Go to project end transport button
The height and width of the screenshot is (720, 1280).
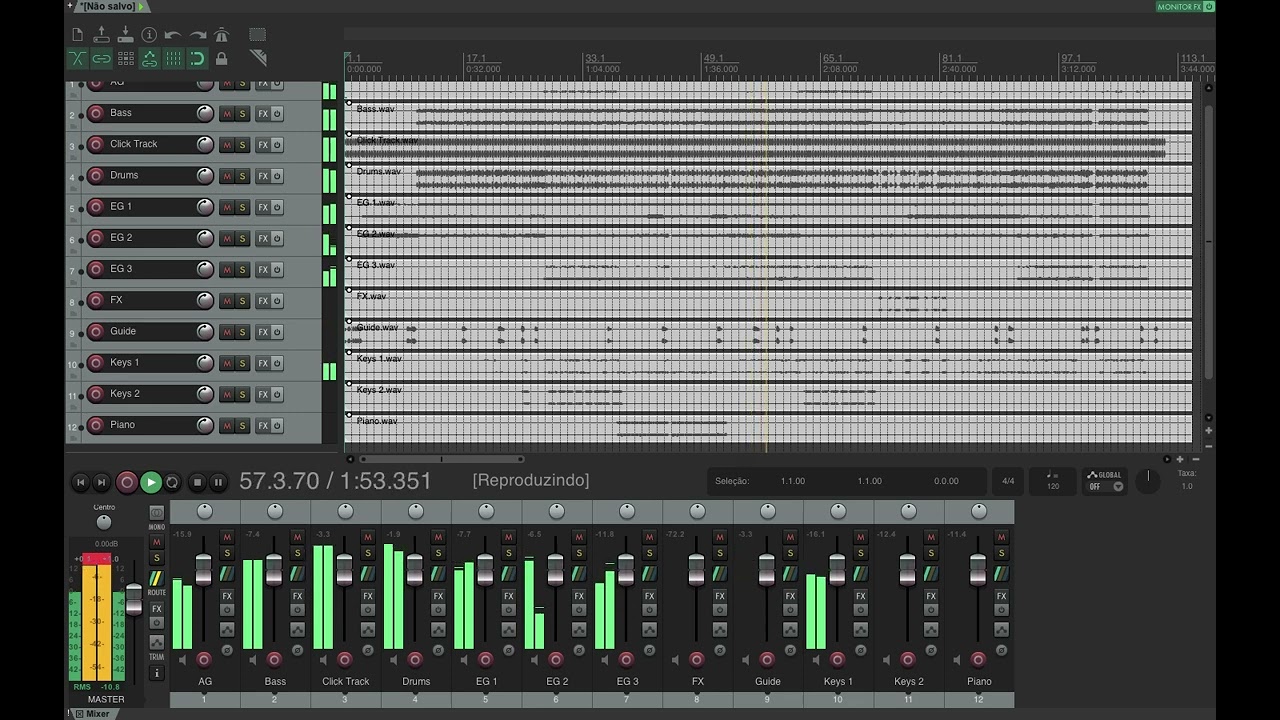tap(101, 482)
